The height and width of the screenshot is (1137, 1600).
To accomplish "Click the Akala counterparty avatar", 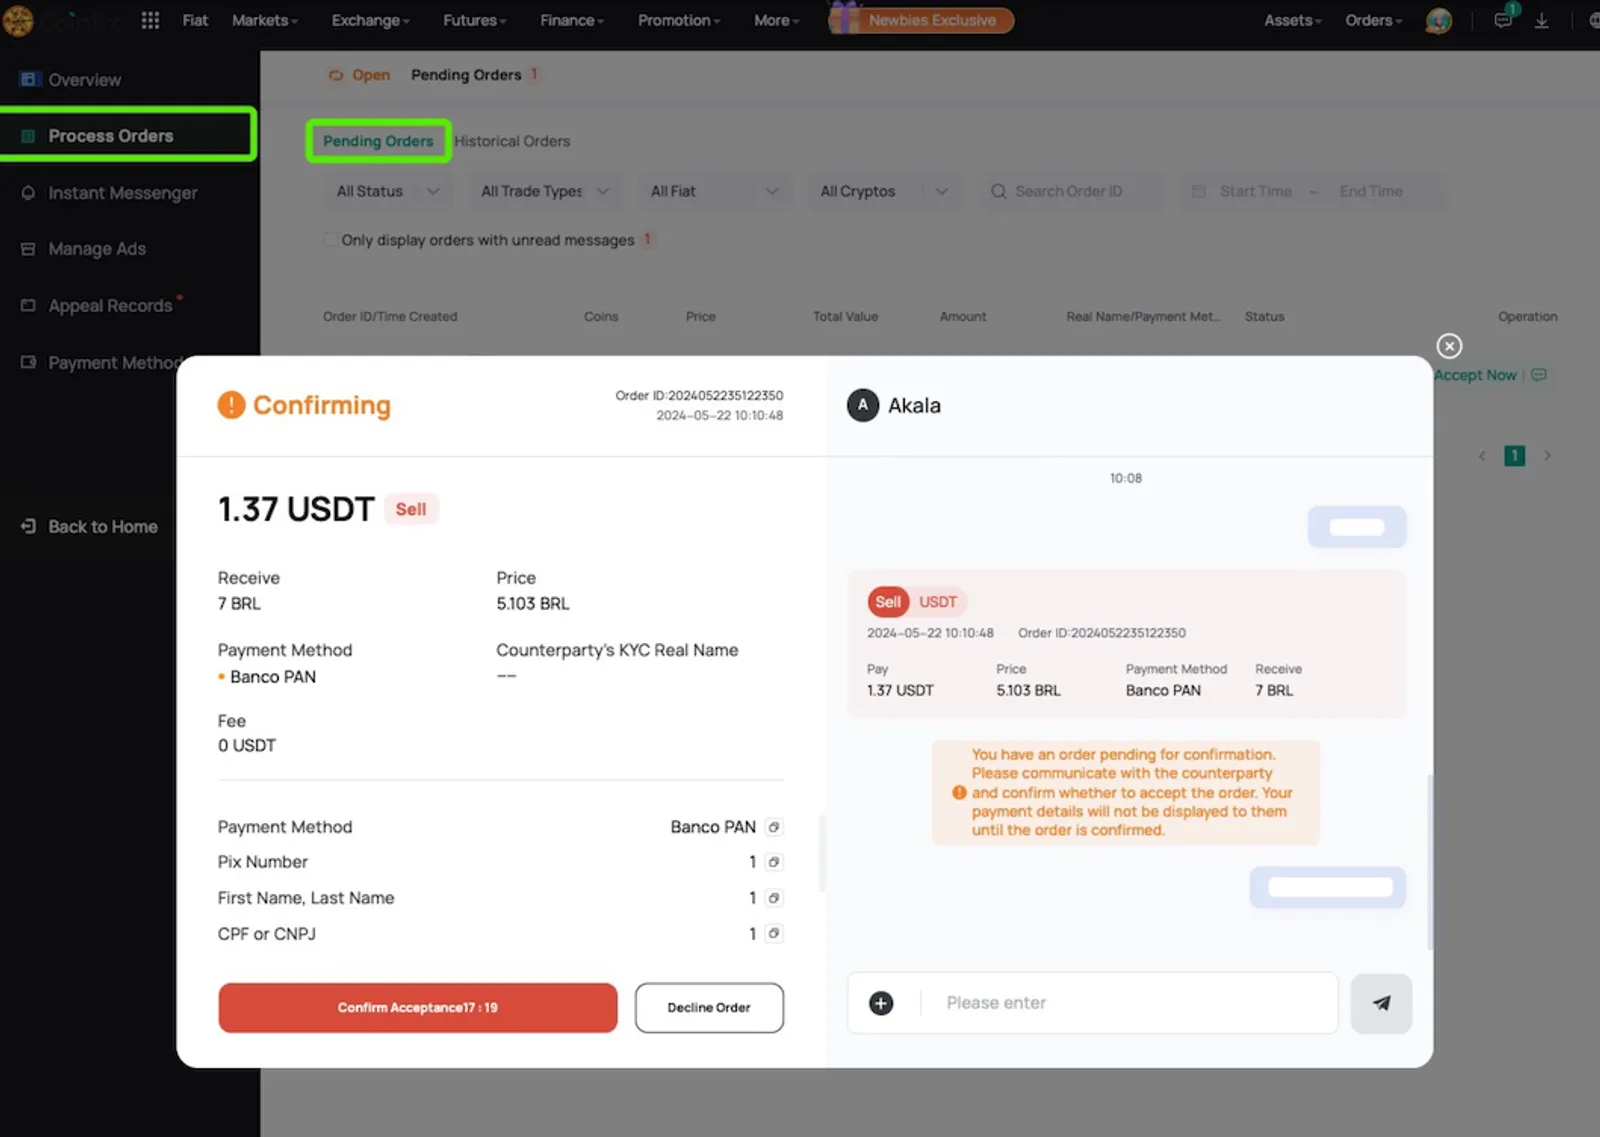I will [x=863, y=405].
